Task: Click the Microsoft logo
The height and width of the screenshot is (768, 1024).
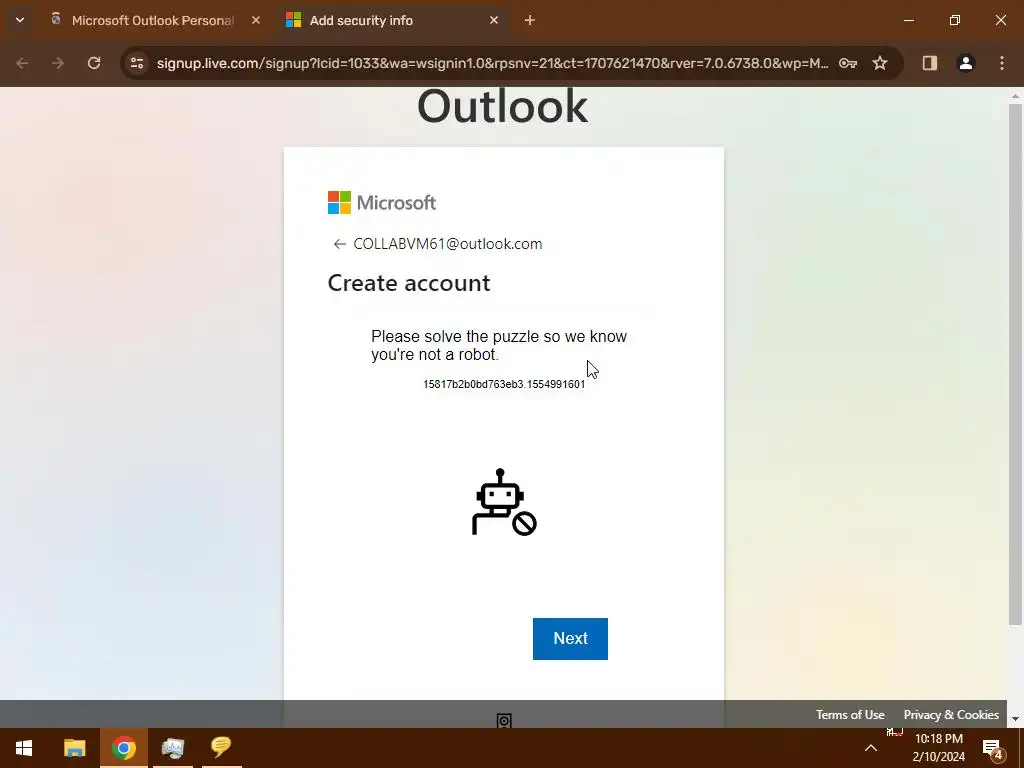Action: click(382, 202)
